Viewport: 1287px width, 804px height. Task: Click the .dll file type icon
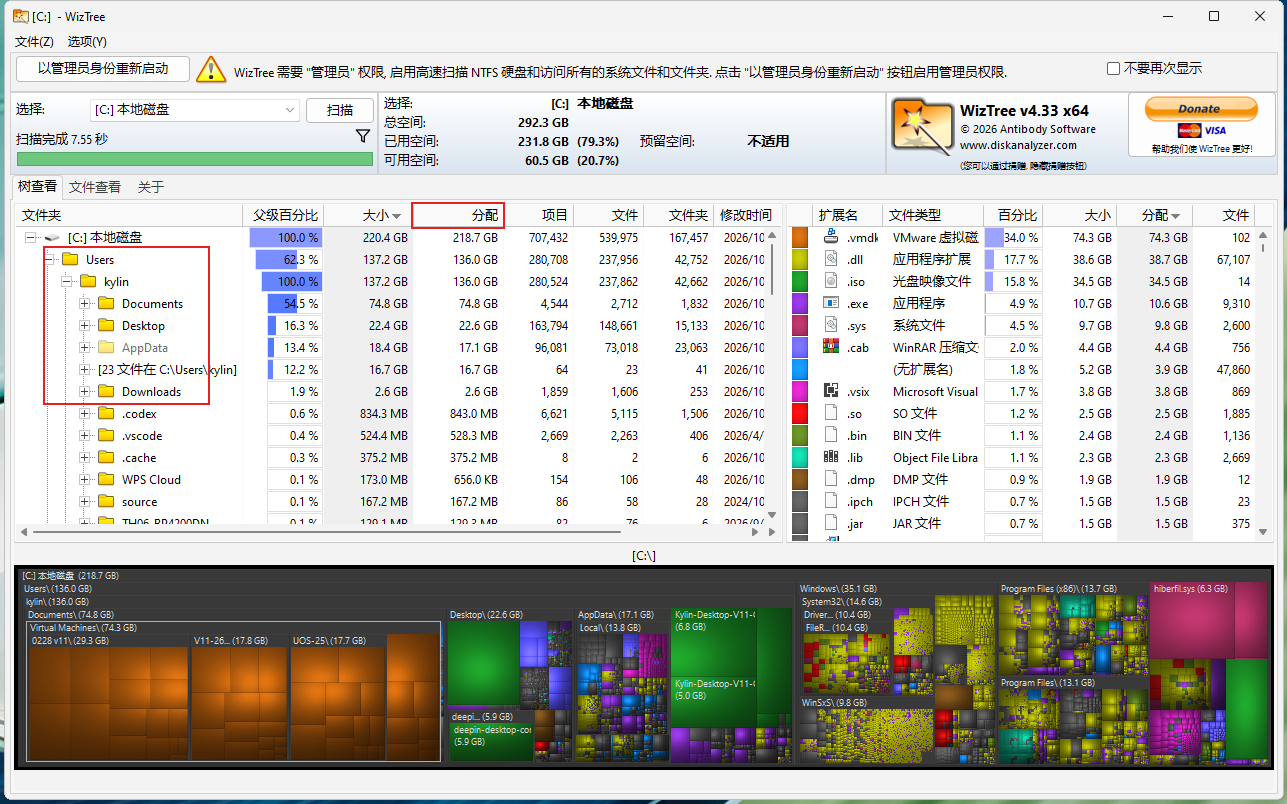pos(830,259)
